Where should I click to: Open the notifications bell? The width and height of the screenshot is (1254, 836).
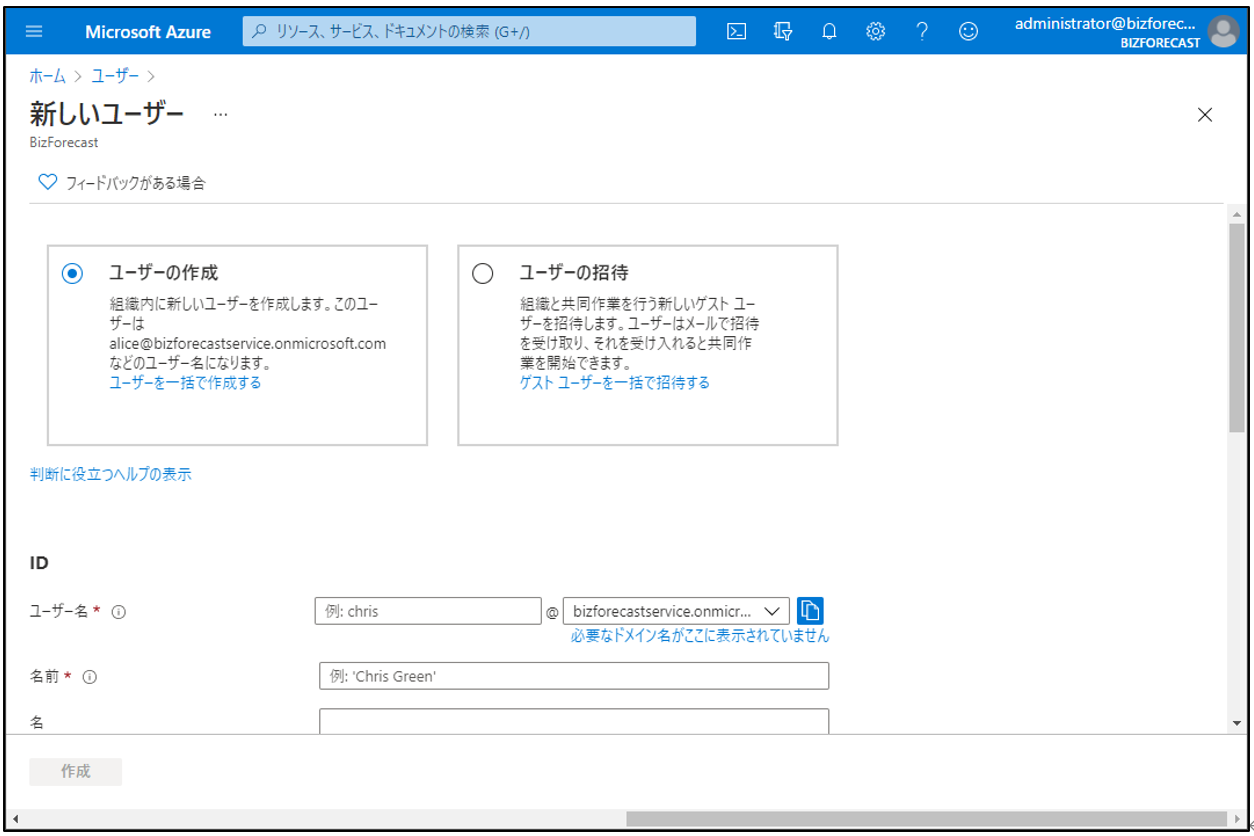tap(829, 31)
